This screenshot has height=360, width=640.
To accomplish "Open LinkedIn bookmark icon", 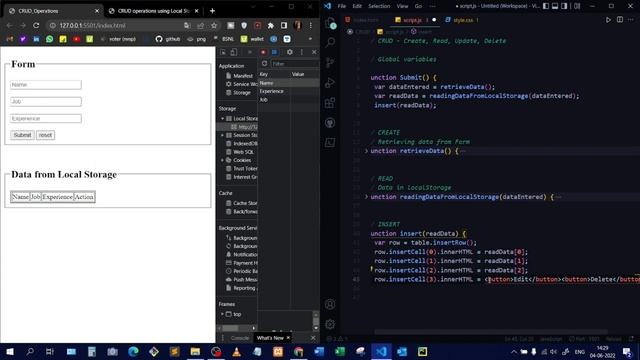I will point(36,39).
